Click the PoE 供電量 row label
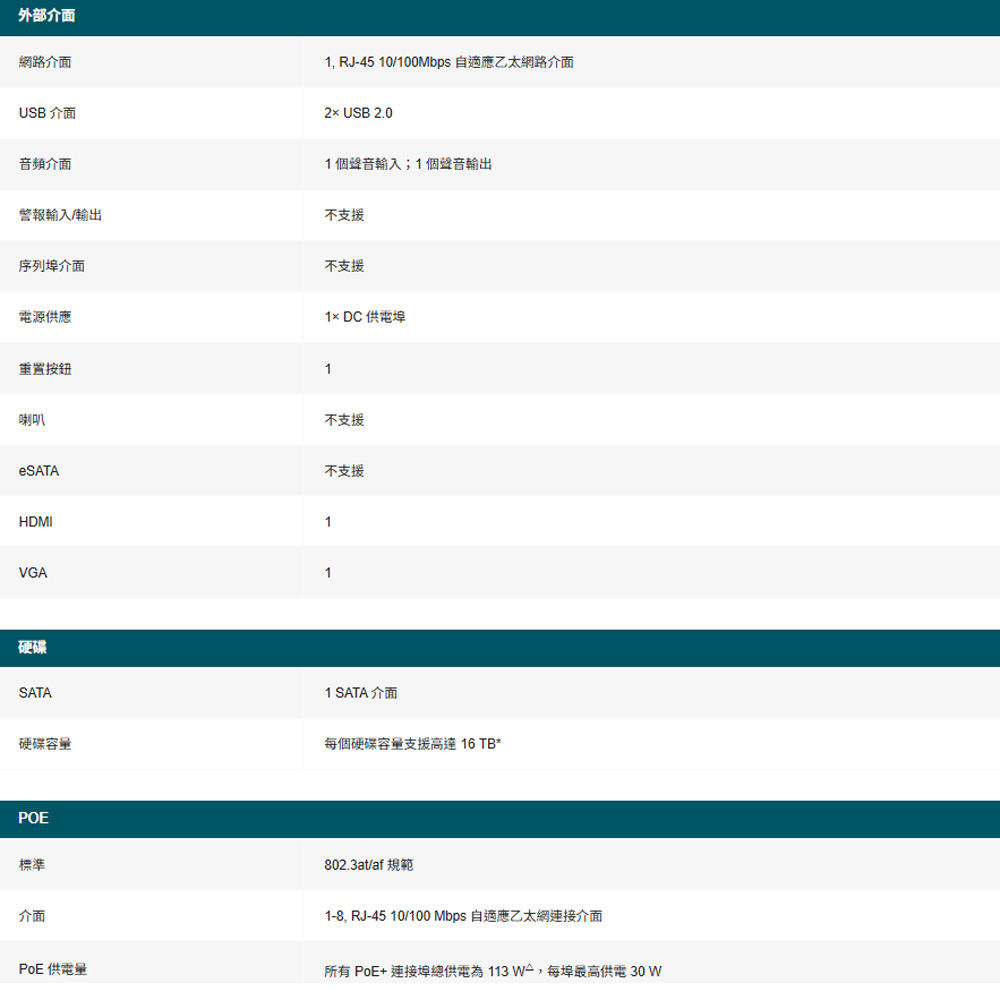 [x=53, y=969]
